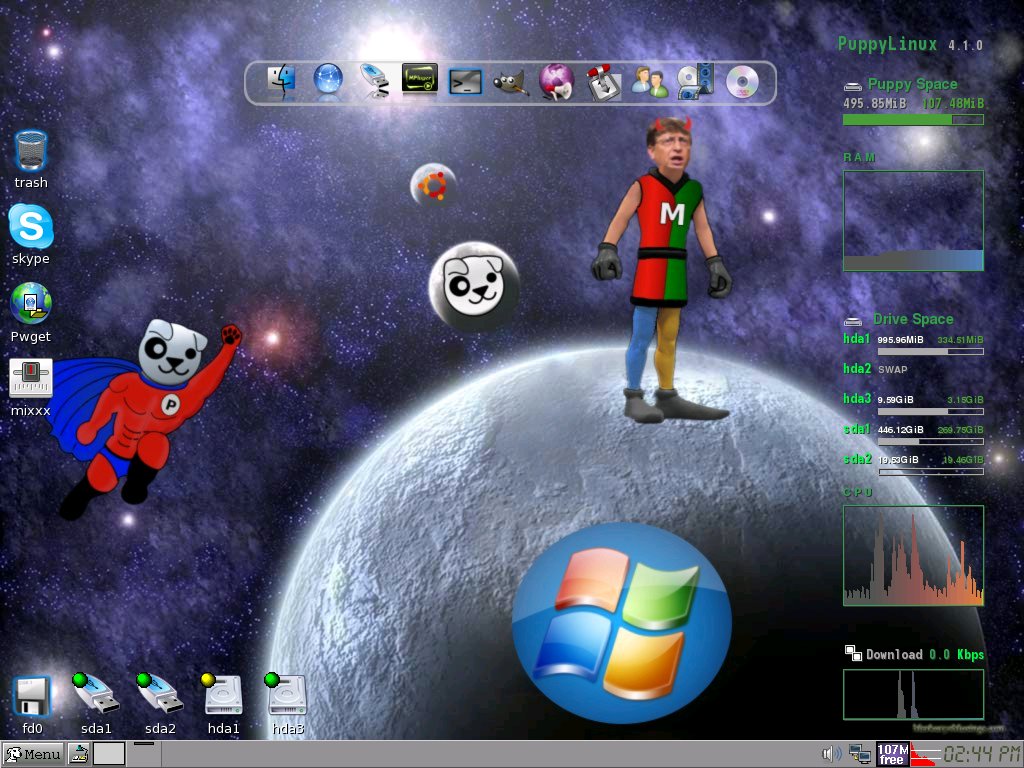Click the "Download" speed label
The image size is (1024, 768).
tap(894, 654)
